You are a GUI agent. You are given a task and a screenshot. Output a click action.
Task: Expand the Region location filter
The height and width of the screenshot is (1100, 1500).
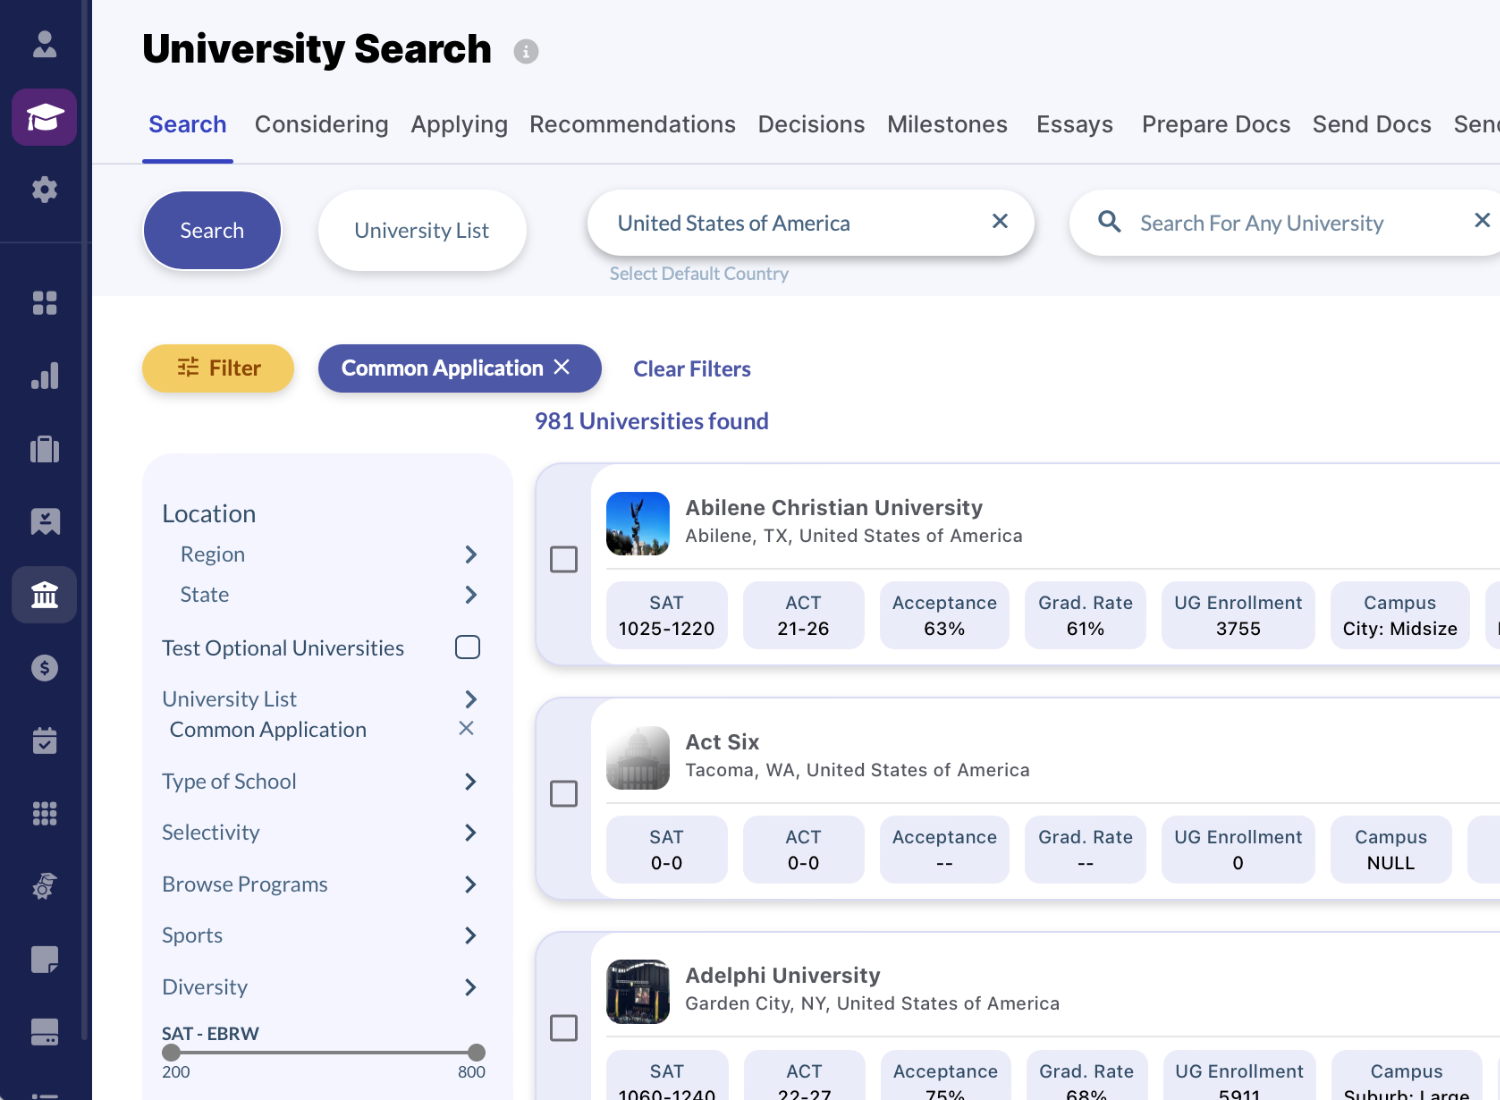(471, 555)
